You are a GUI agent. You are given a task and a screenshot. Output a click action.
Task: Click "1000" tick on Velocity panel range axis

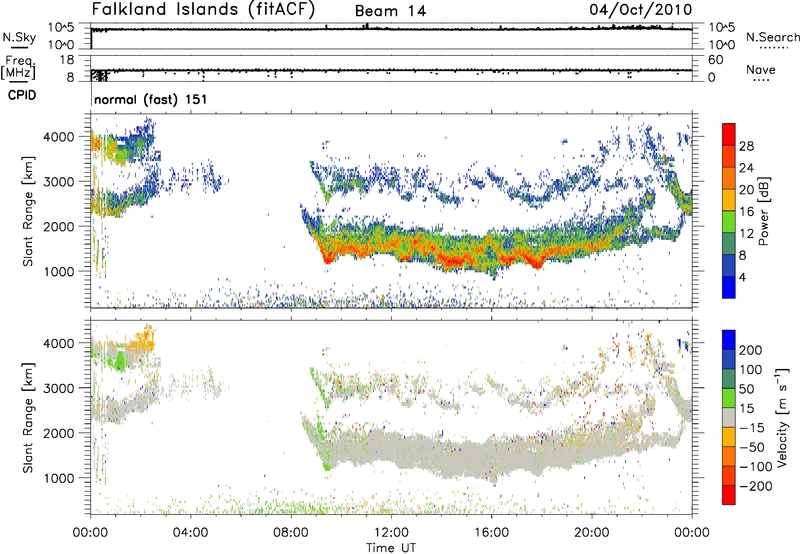click(x=59, y=478)
